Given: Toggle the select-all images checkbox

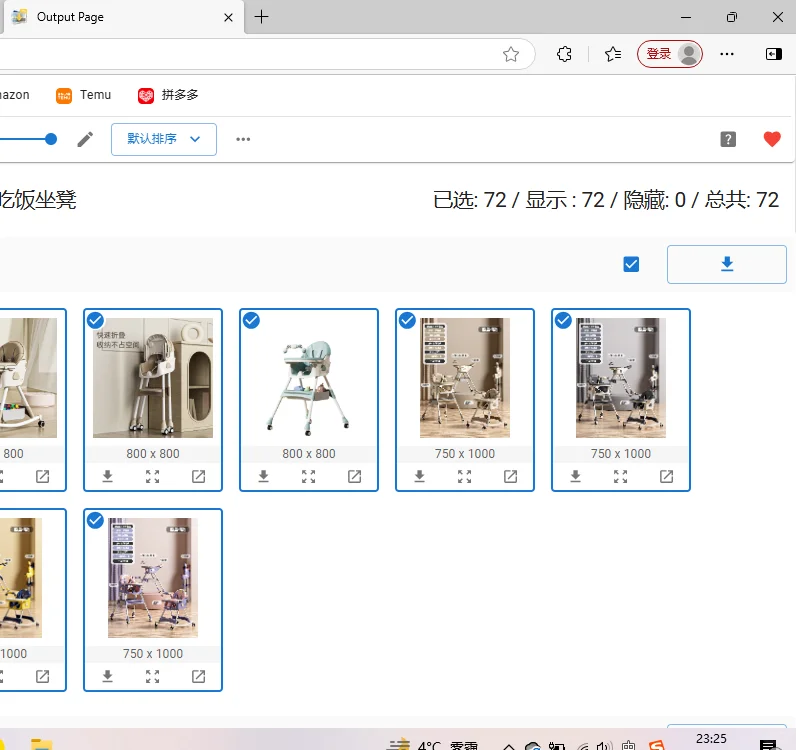Looking at the screenshot, I should (x=631, y=264).
